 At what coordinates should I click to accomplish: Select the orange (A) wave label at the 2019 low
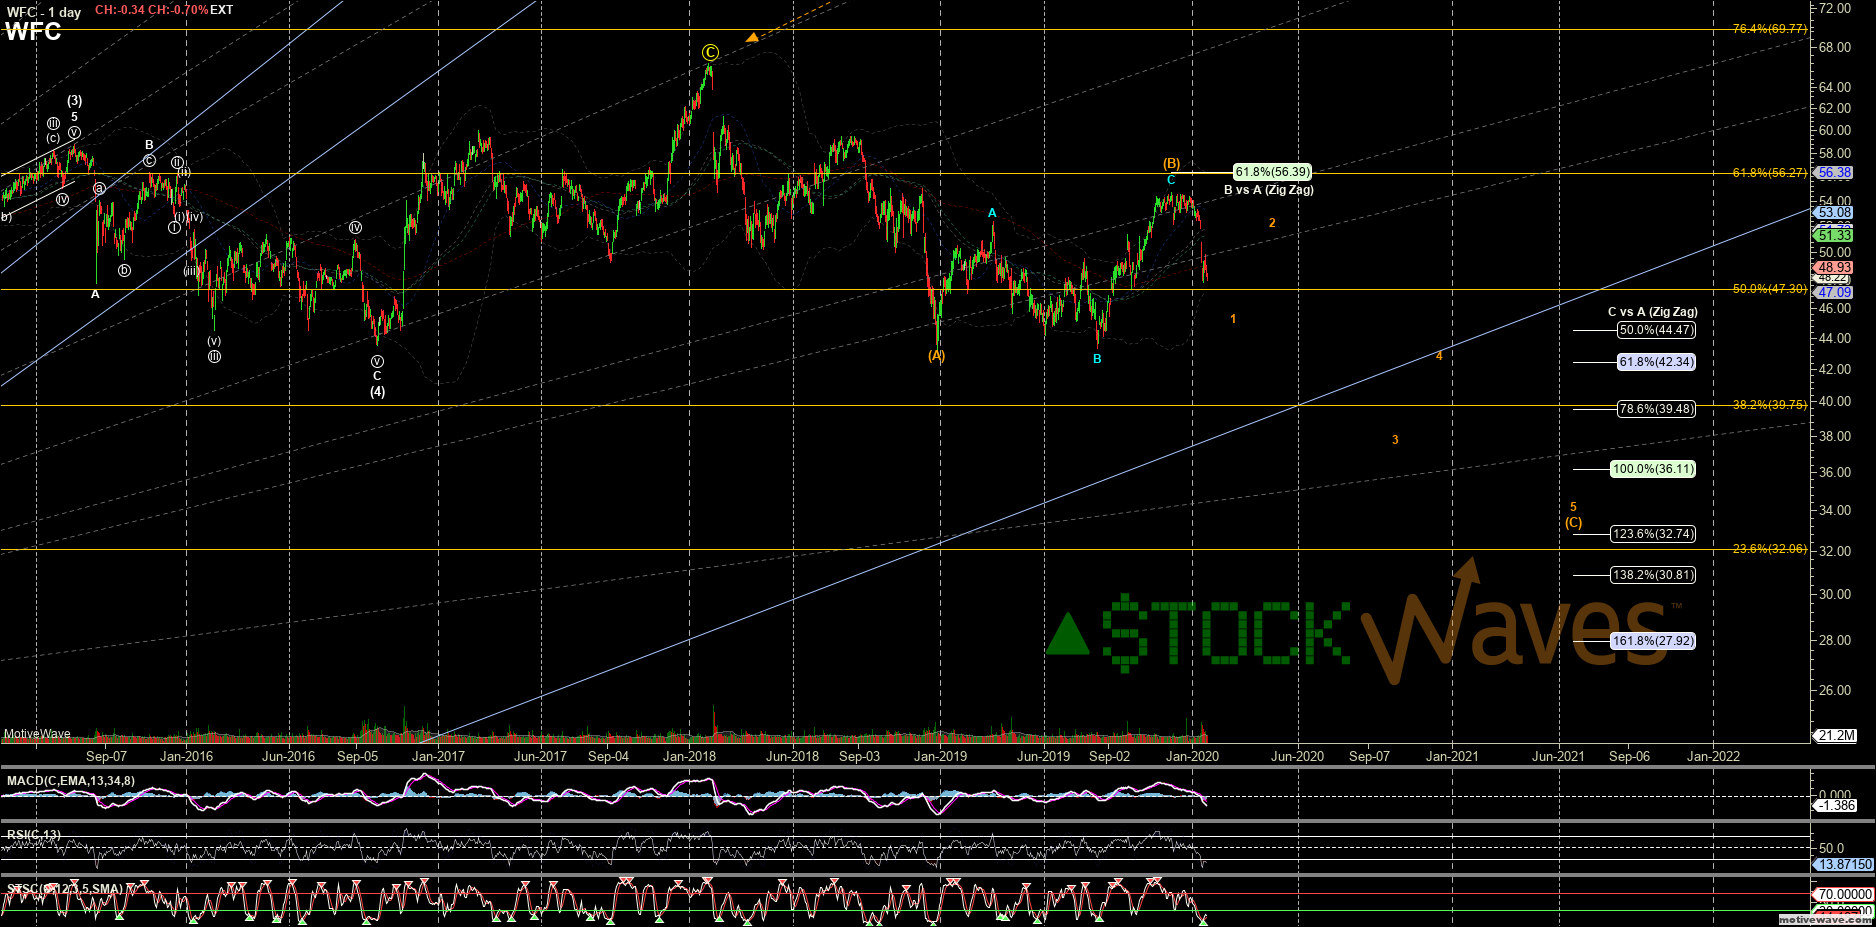click(x=936, y=356)
